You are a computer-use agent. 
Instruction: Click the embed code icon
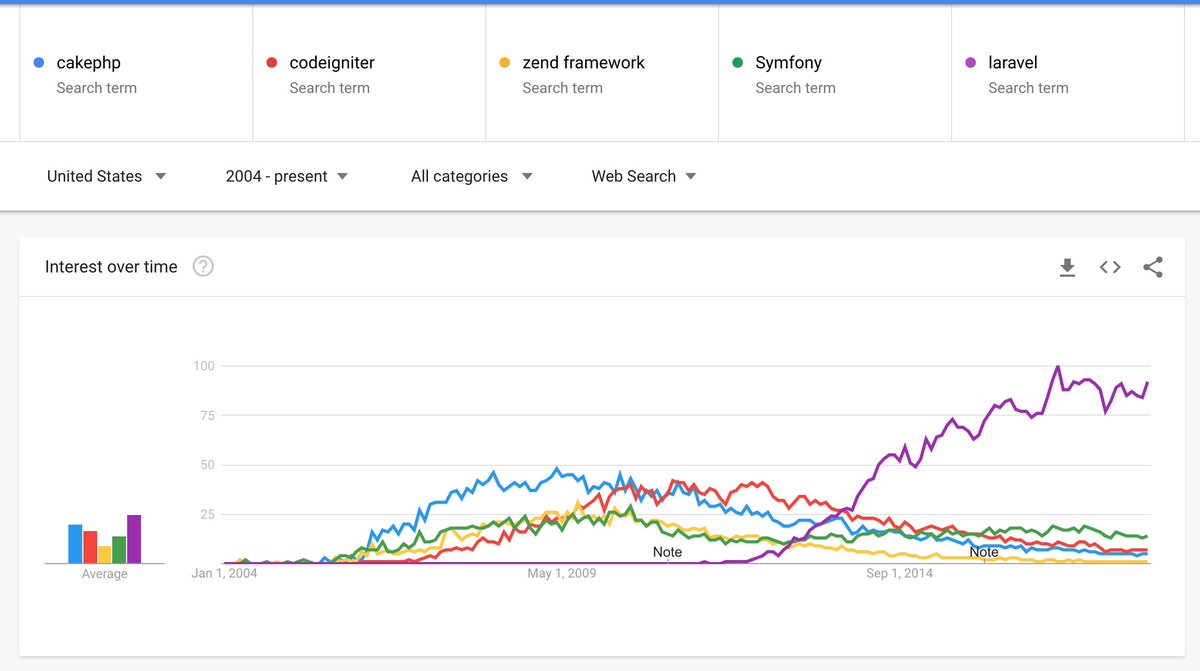[1110, 267]
